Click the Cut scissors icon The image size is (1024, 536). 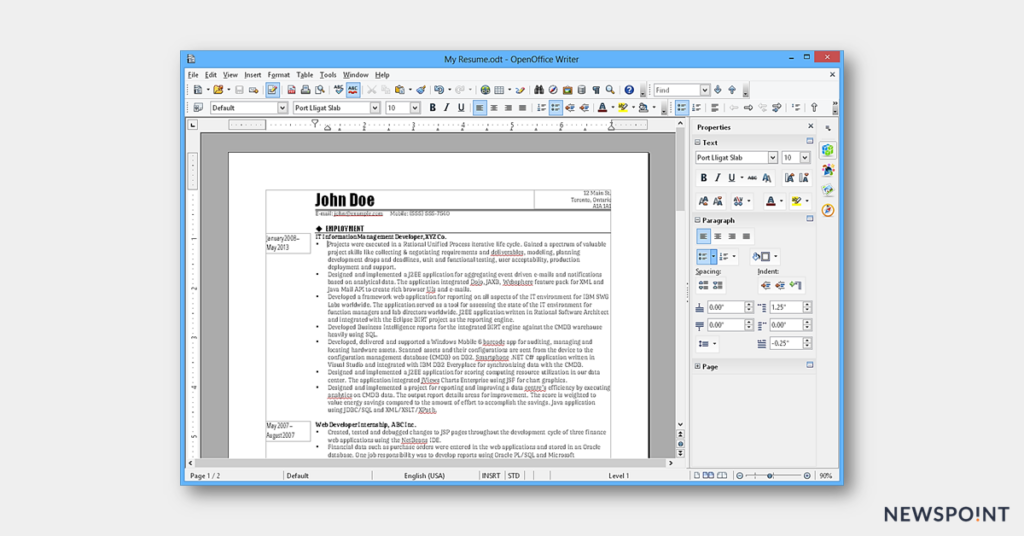pos(372,90)
